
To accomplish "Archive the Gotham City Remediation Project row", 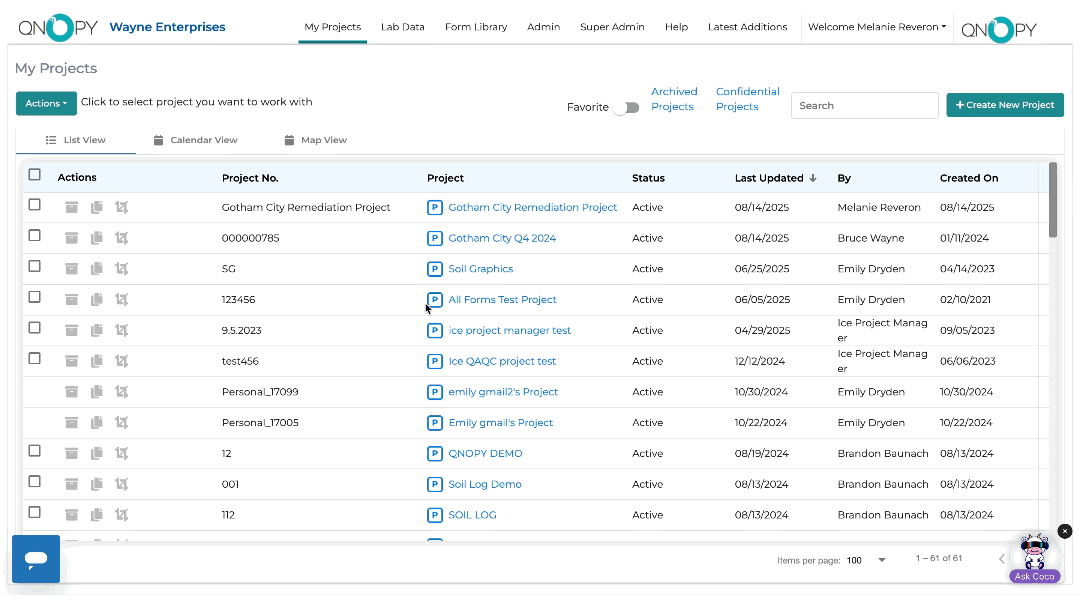I will coord(72,207).
